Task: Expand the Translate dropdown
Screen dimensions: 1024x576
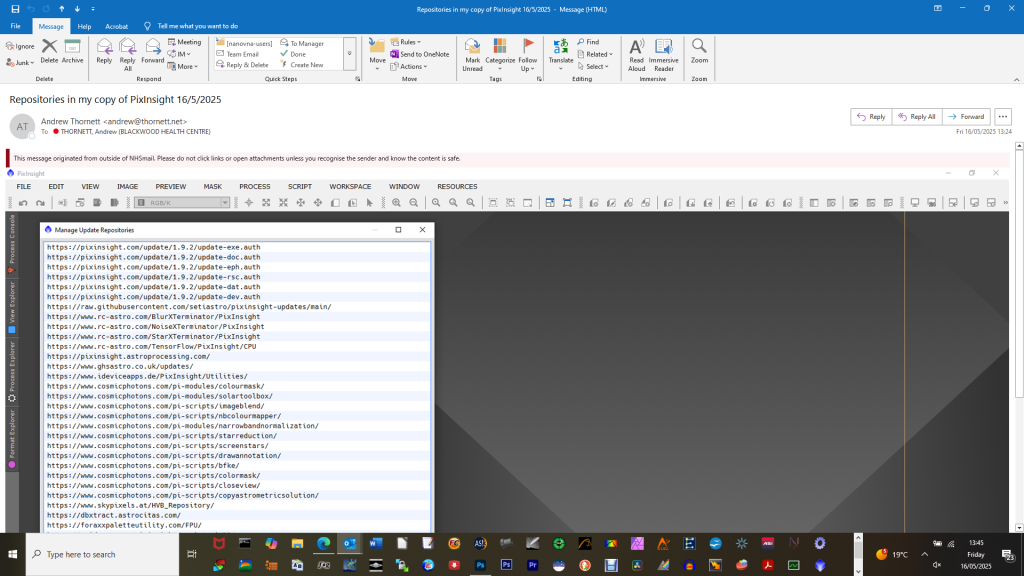Action: (x=560, y=54)
